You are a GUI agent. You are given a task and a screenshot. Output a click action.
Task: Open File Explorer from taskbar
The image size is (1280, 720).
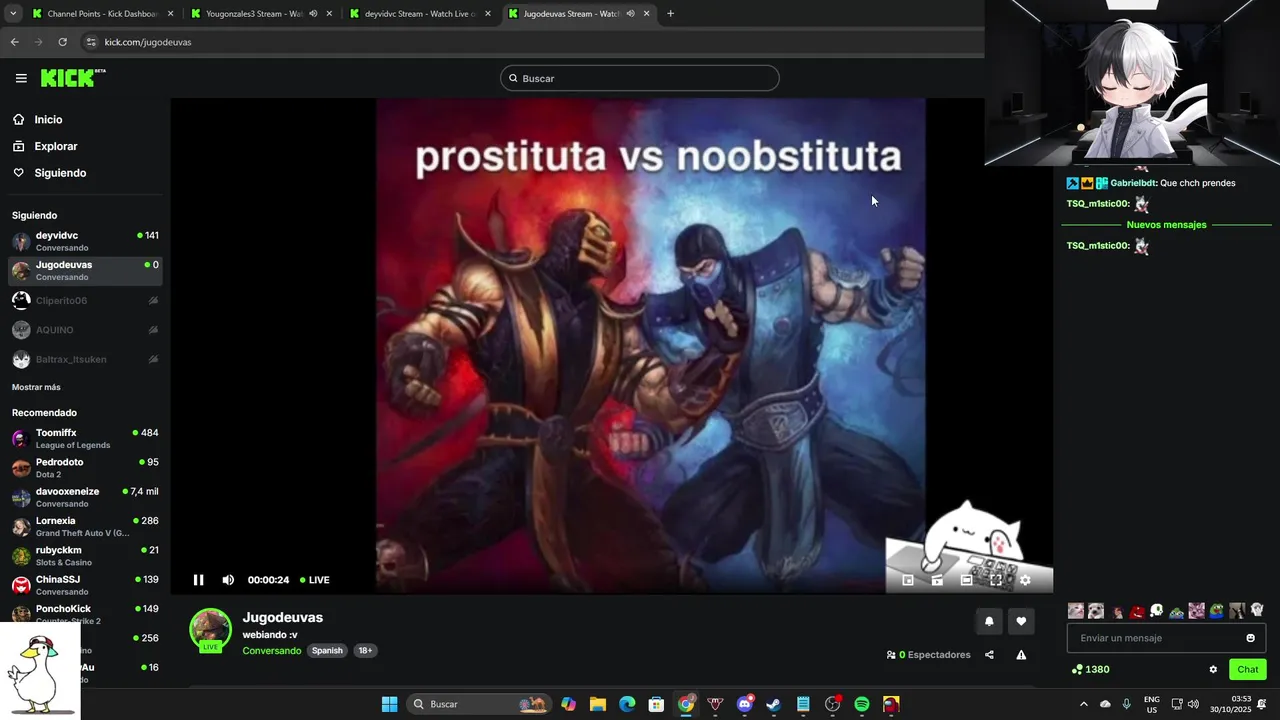(x=597, y=704)
